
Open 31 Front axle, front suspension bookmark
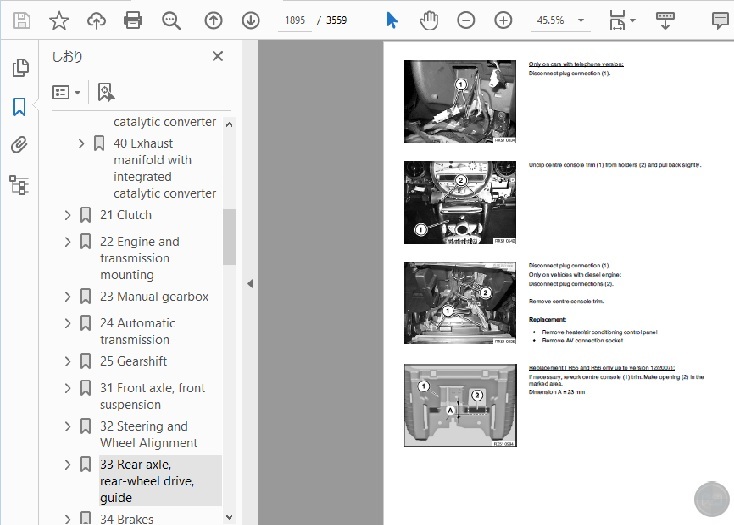pyautogui.click(x=153, y=396)
